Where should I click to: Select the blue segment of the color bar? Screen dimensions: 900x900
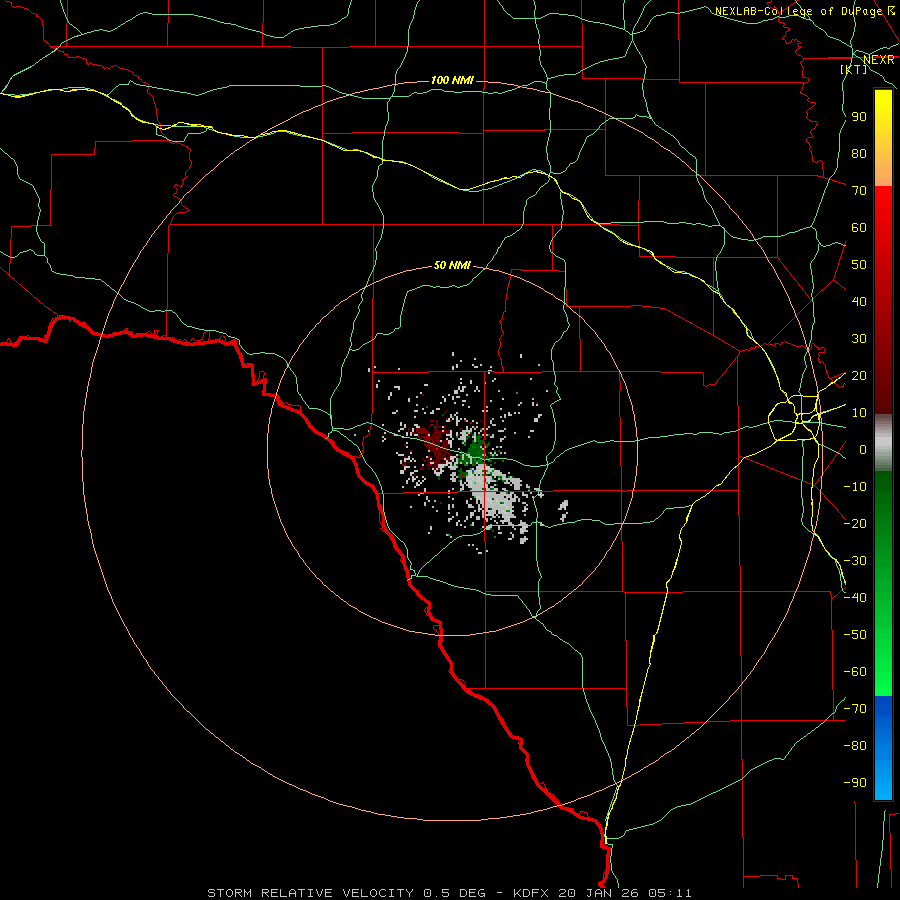click(883, 748)
